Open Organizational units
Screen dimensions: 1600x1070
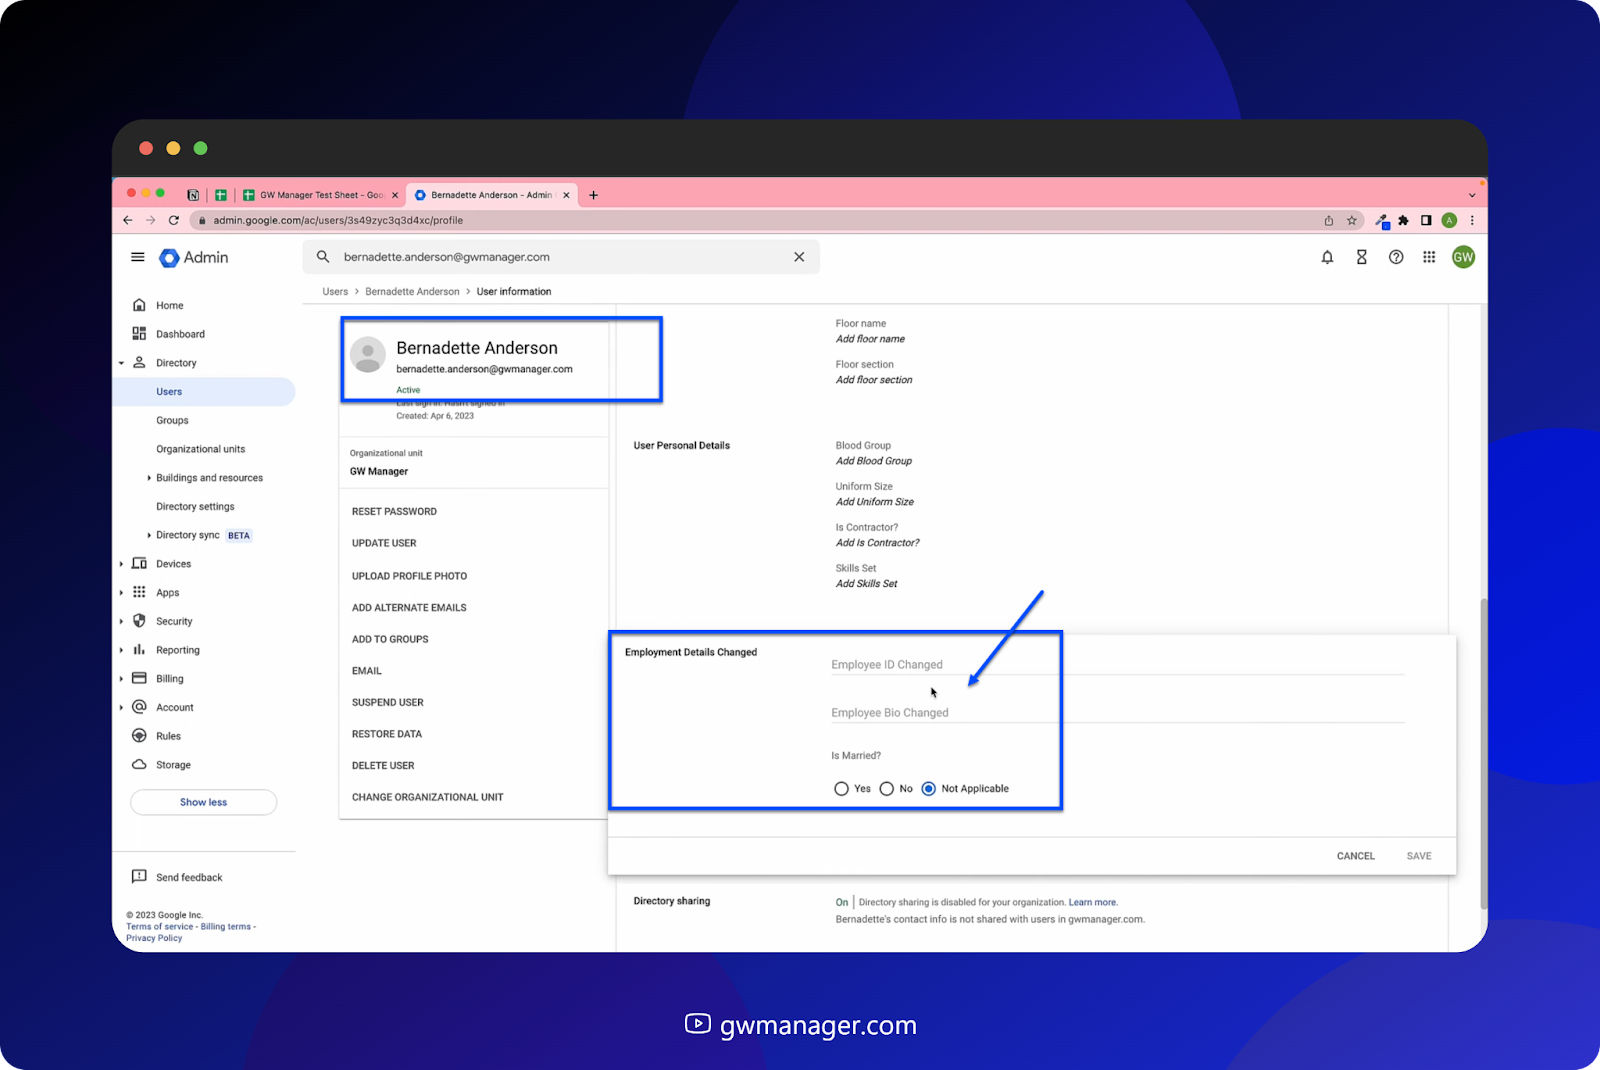[x=200, y=449]
